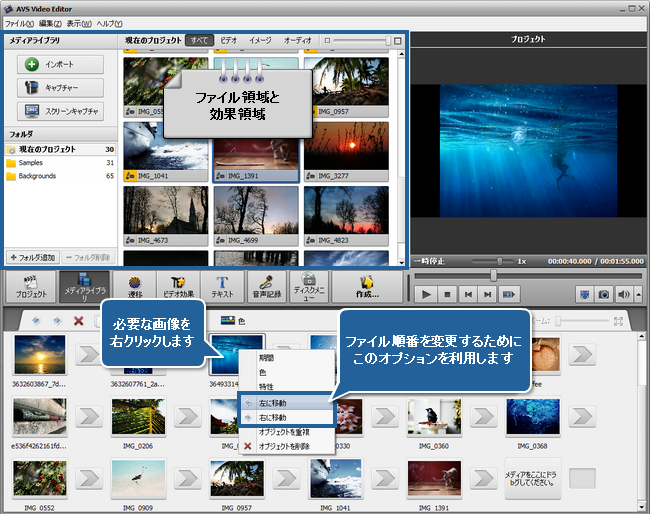Open the プロジェクト tool in the toolbar
This screenshot has height=514, width=650.
pos(28,288)
